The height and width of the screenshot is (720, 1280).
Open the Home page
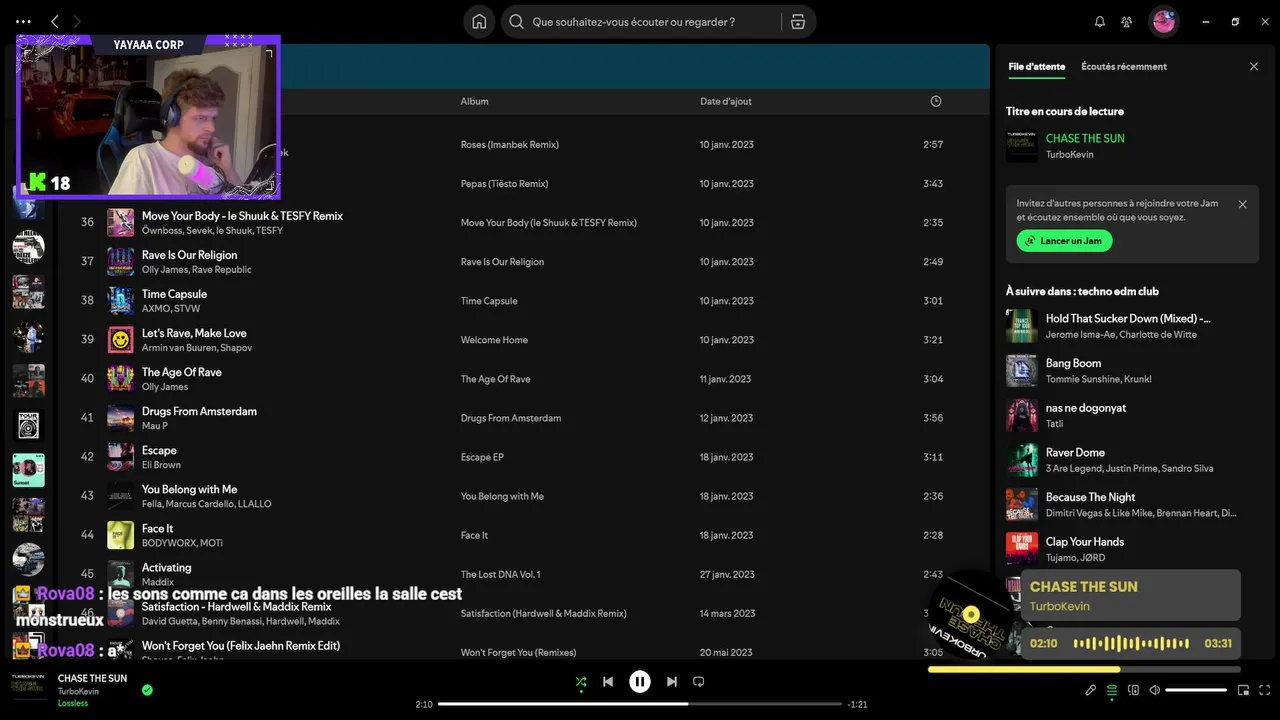(x=479, y=21)
